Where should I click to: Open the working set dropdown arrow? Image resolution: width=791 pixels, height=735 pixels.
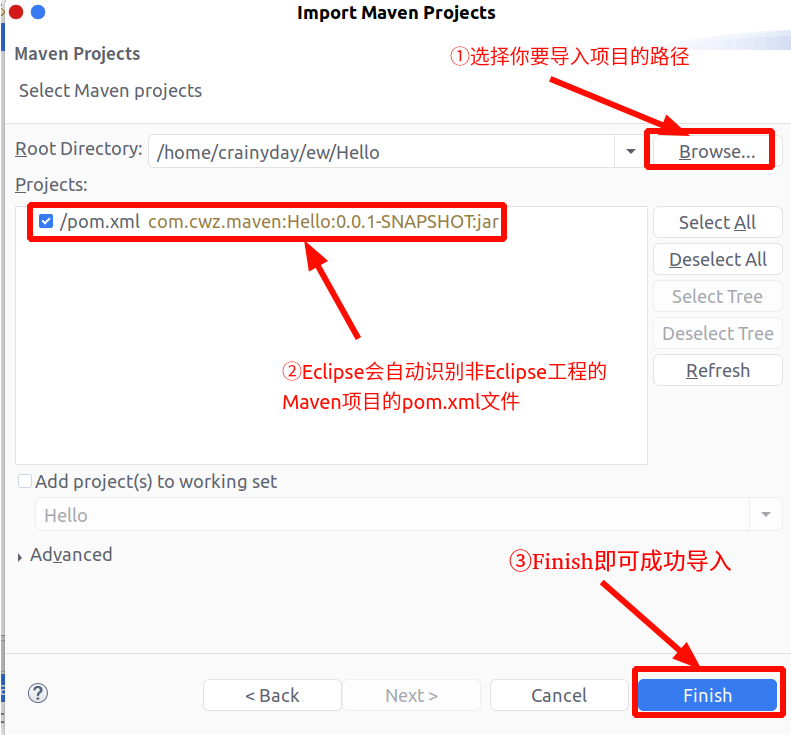click(x=766, y=514)
